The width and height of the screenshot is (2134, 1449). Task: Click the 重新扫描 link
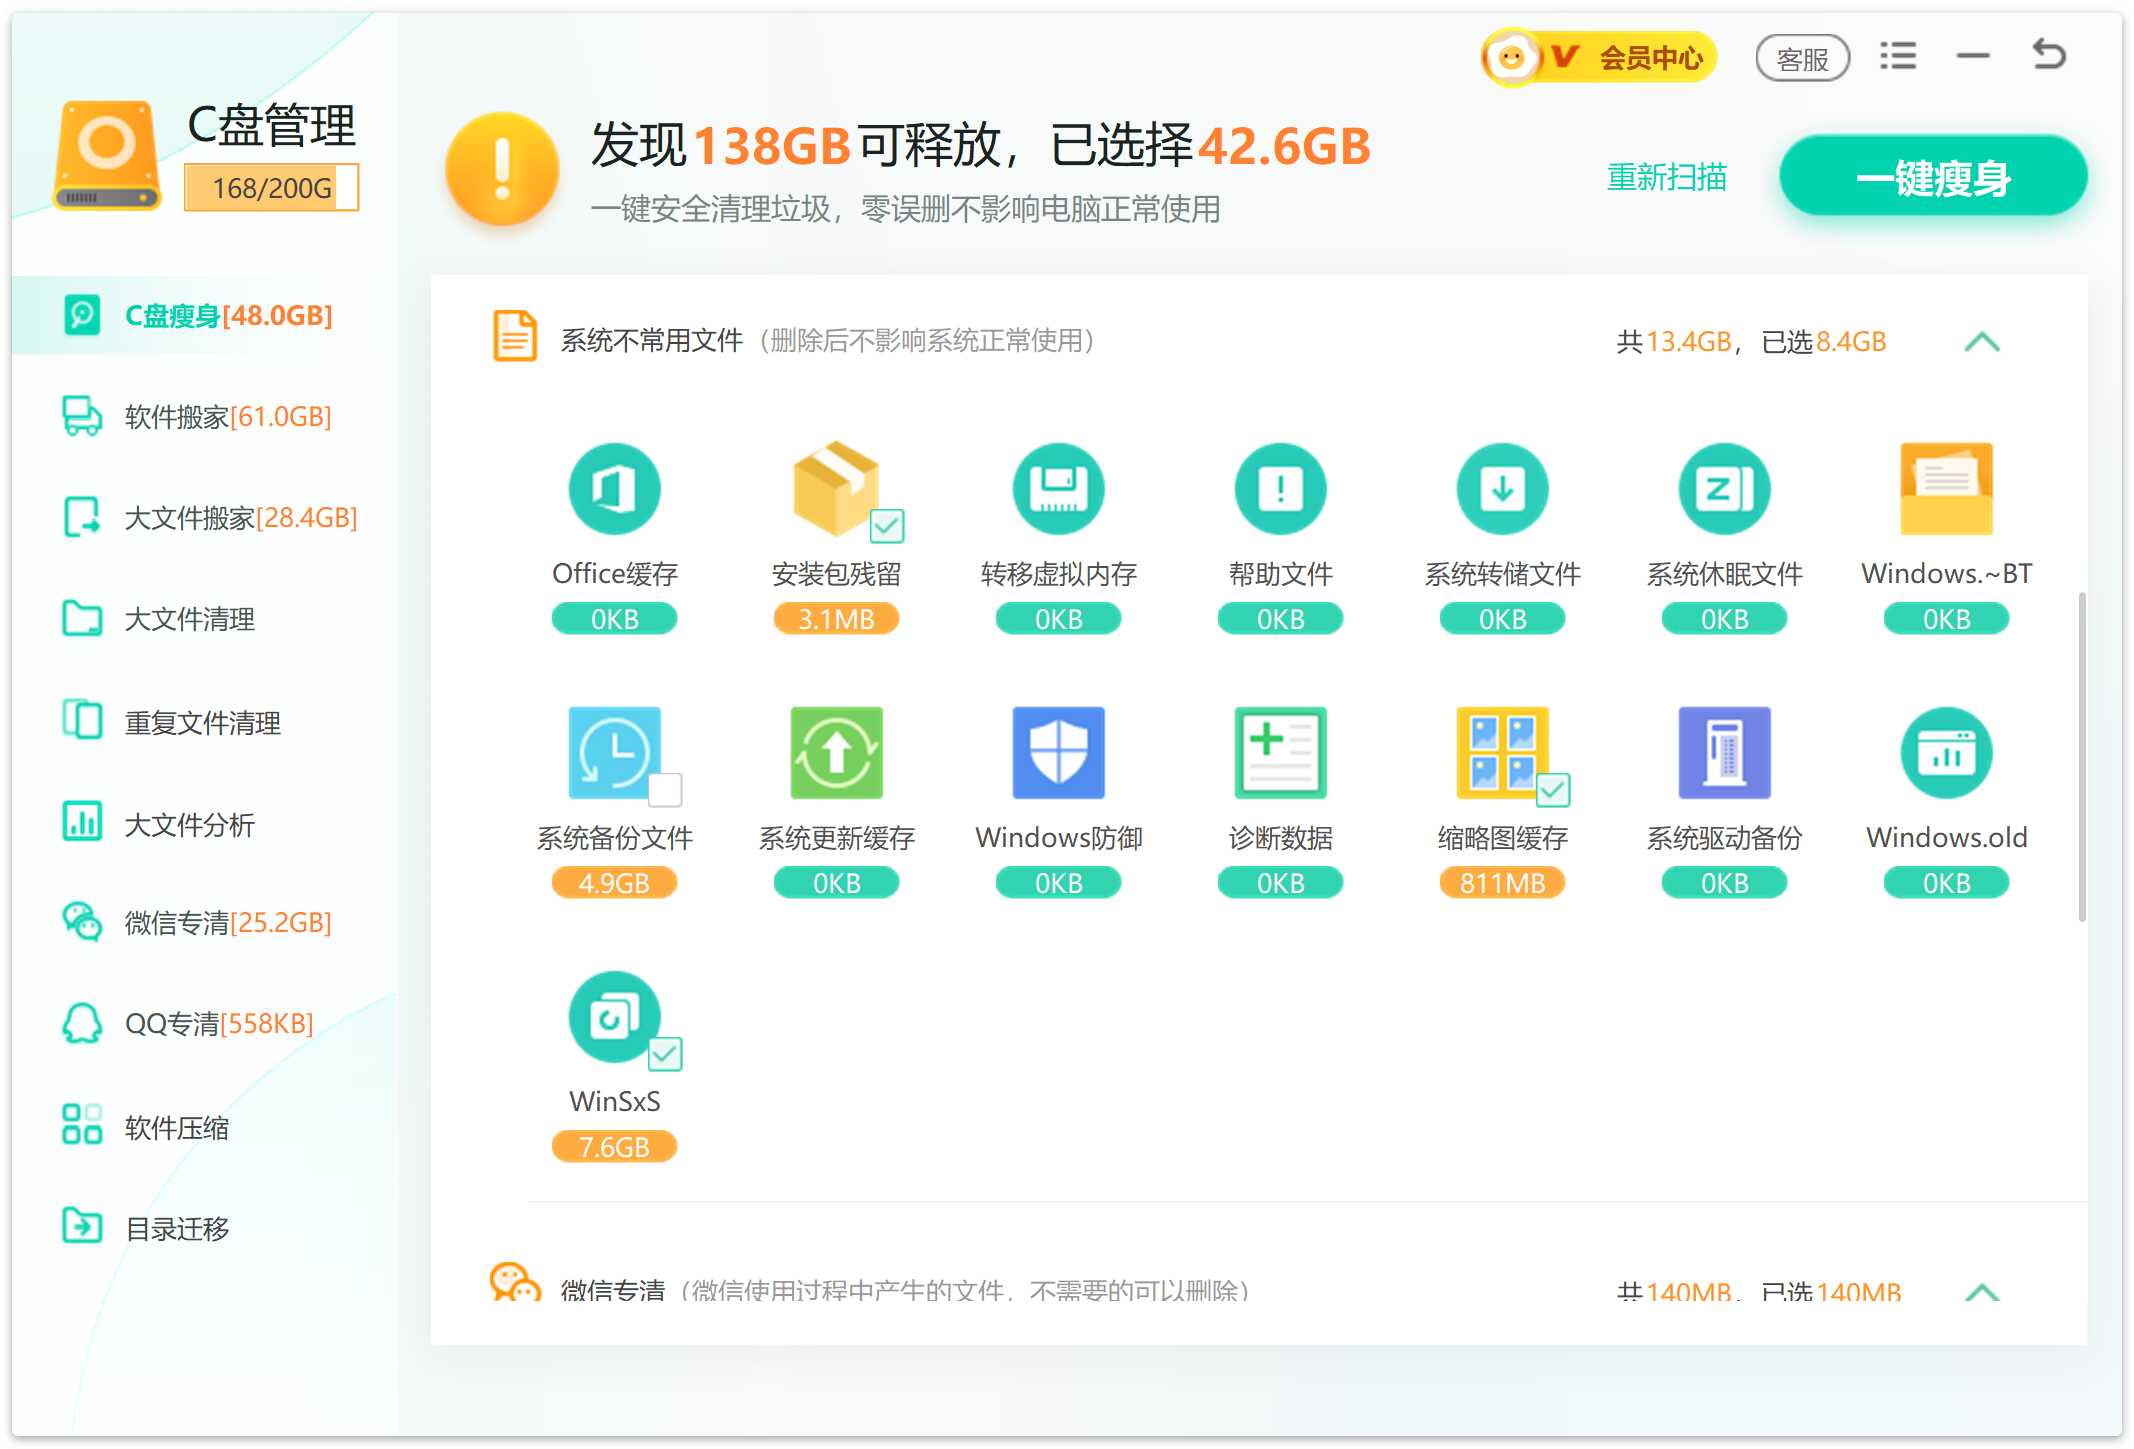[1666, 177]
